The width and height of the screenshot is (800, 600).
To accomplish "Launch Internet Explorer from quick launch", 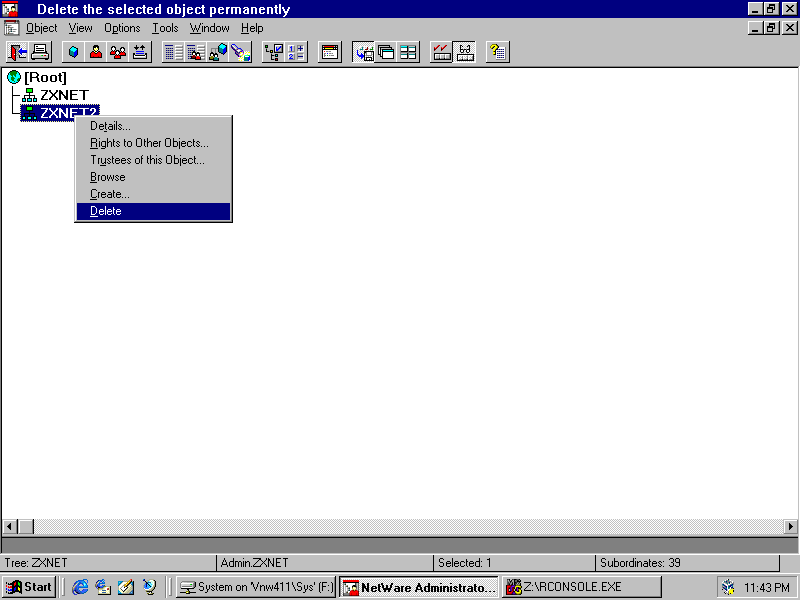I will click(80, 587).
